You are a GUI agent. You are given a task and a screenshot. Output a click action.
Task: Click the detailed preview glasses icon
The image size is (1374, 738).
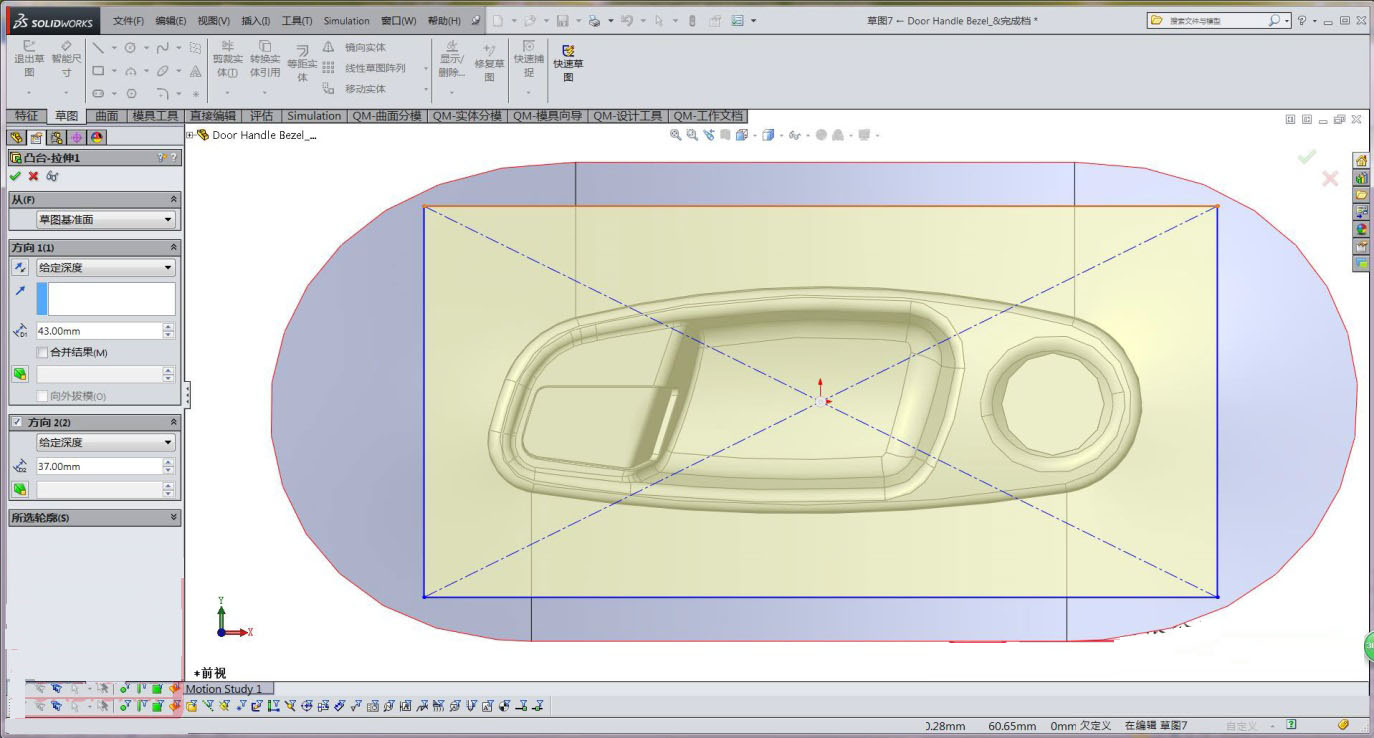[x=52, y=176]
